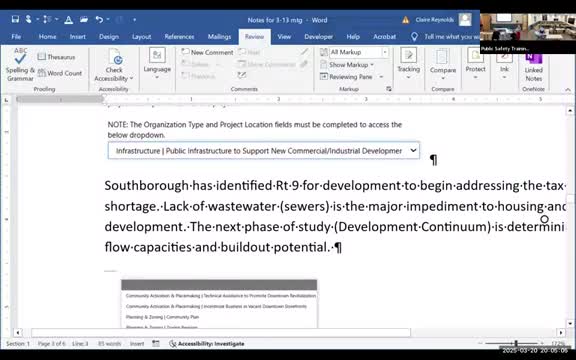Image resolution: width=576 pixels, height=360 pixels.
Task: Switch to the Design tab
Action: (x=109, y=37)
